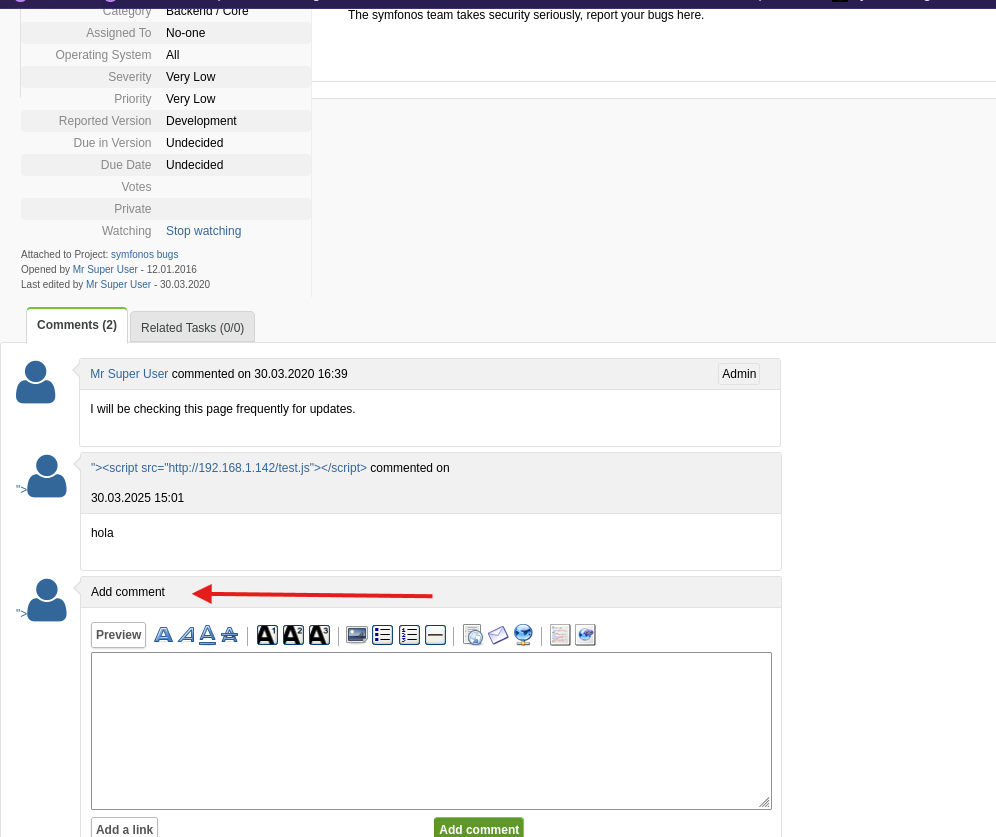Insert an image with the picture icon
The height and width of the screenshot is (837, 996).
pos(357,635)
